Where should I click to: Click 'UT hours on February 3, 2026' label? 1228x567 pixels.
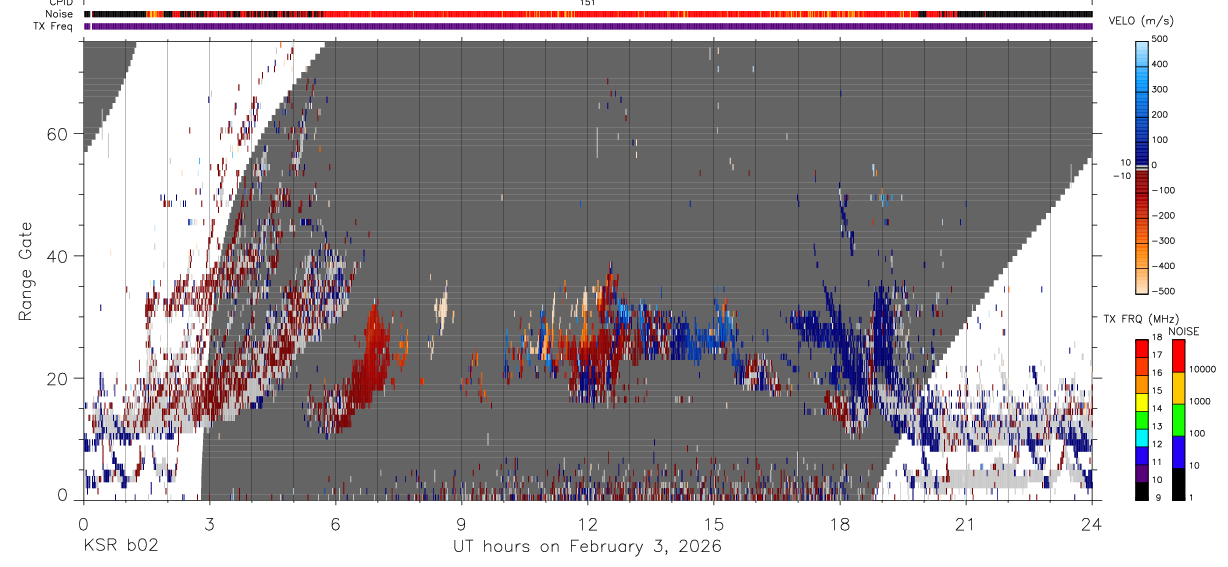coord(587,547)
